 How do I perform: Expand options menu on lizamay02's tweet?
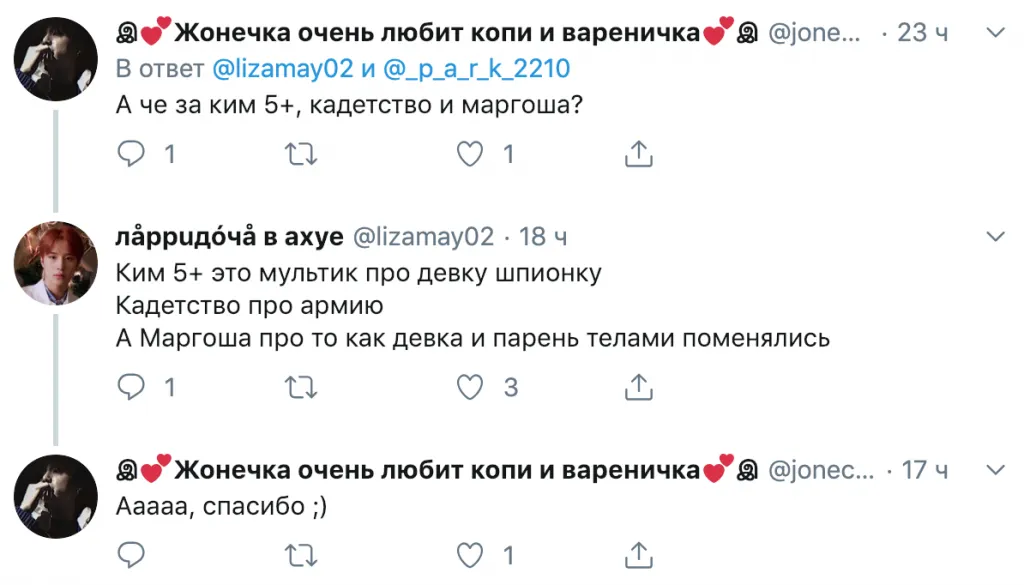point(995,237)
